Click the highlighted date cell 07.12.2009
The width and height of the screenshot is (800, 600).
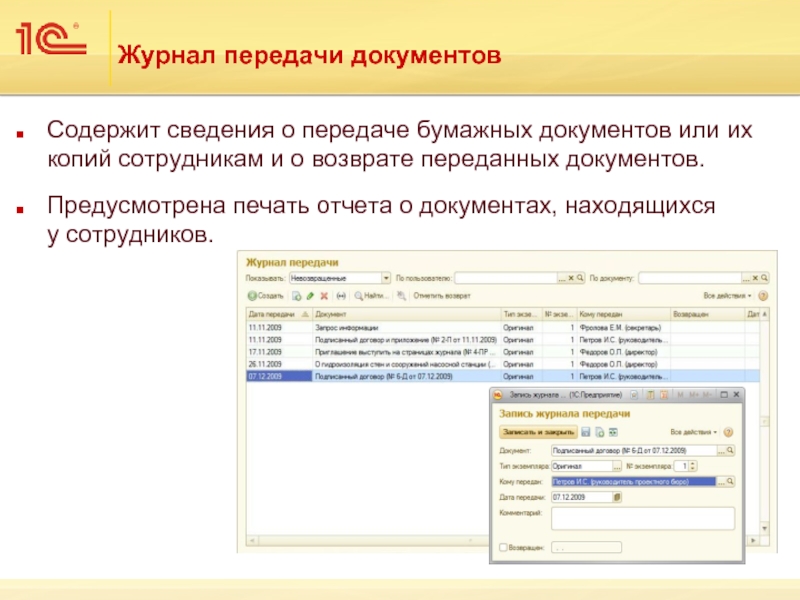coord(279,377)
